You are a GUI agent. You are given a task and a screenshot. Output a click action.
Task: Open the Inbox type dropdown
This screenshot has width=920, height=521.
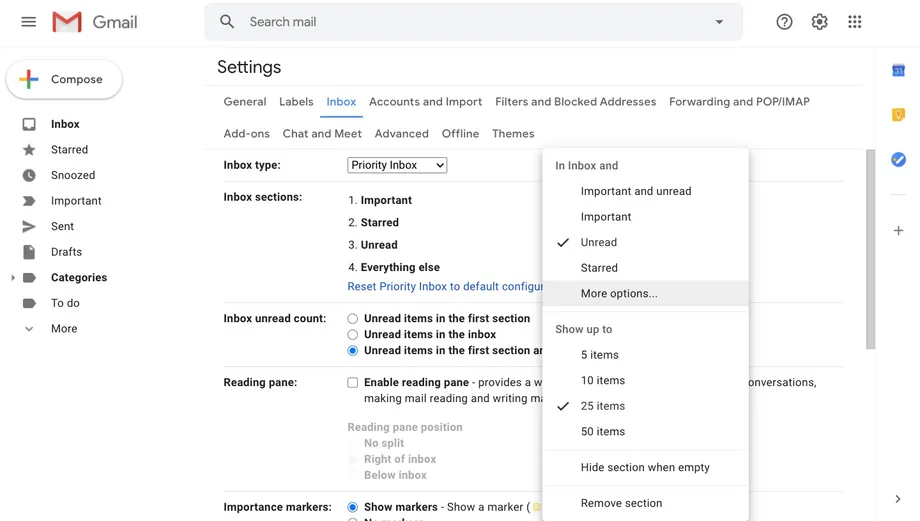pos(397,165)
